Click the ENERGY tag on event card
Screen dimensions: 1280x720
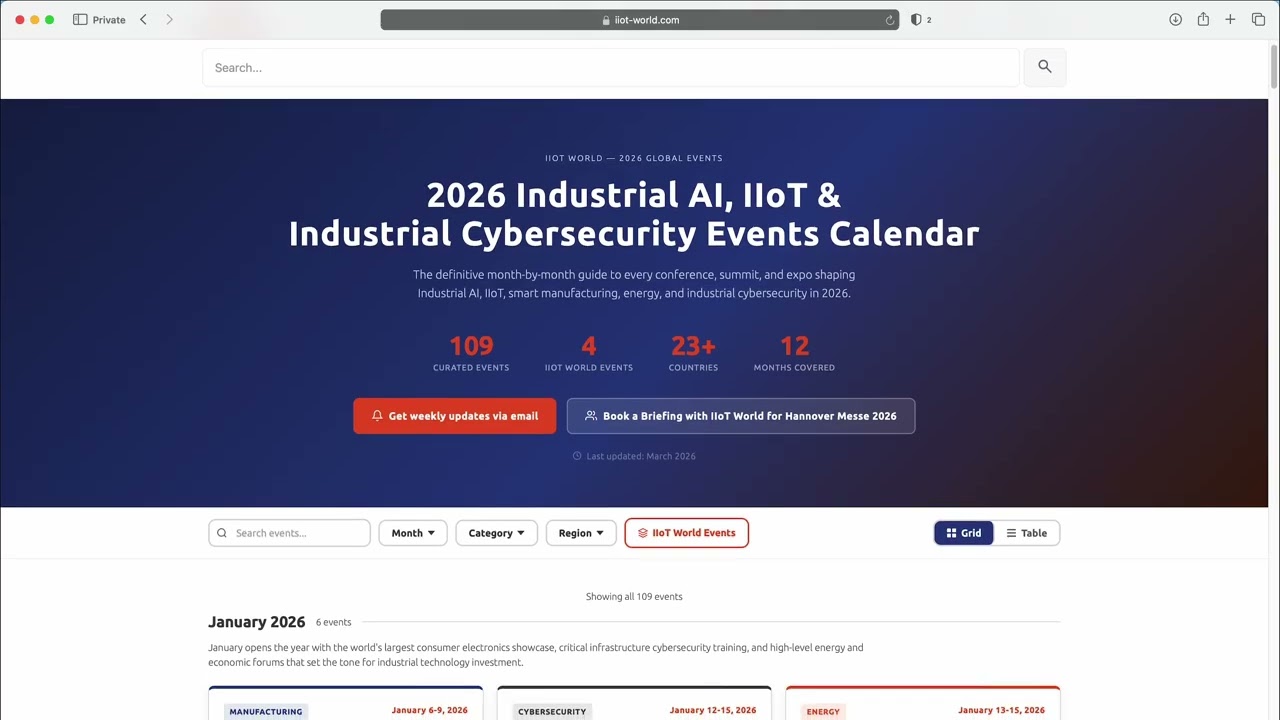tap(823, 712)
